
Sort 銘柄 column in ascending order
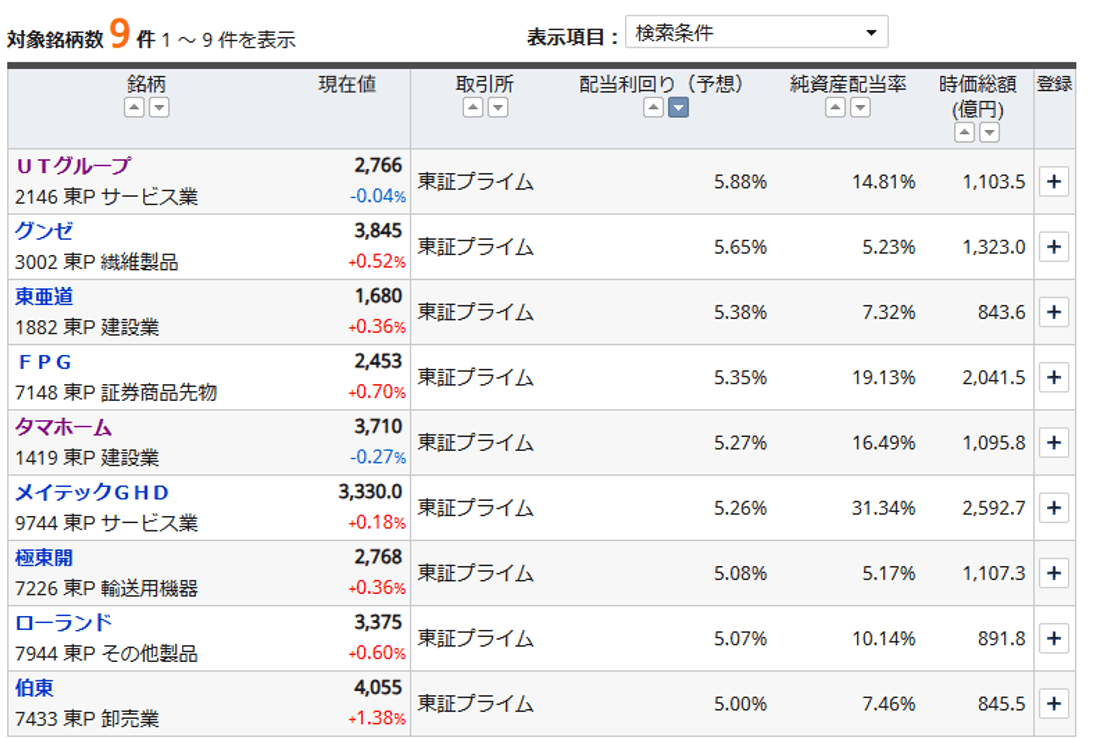(x=134, y=108)
